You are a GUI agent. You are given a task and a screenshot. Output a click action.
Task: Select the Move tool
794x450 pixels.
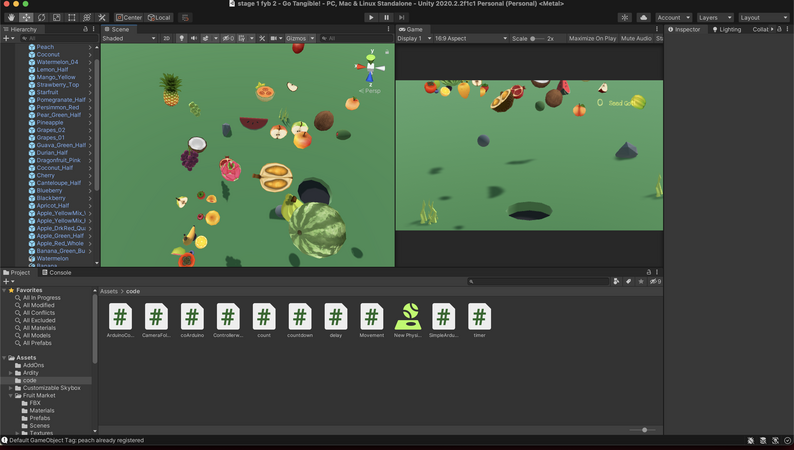25,17
